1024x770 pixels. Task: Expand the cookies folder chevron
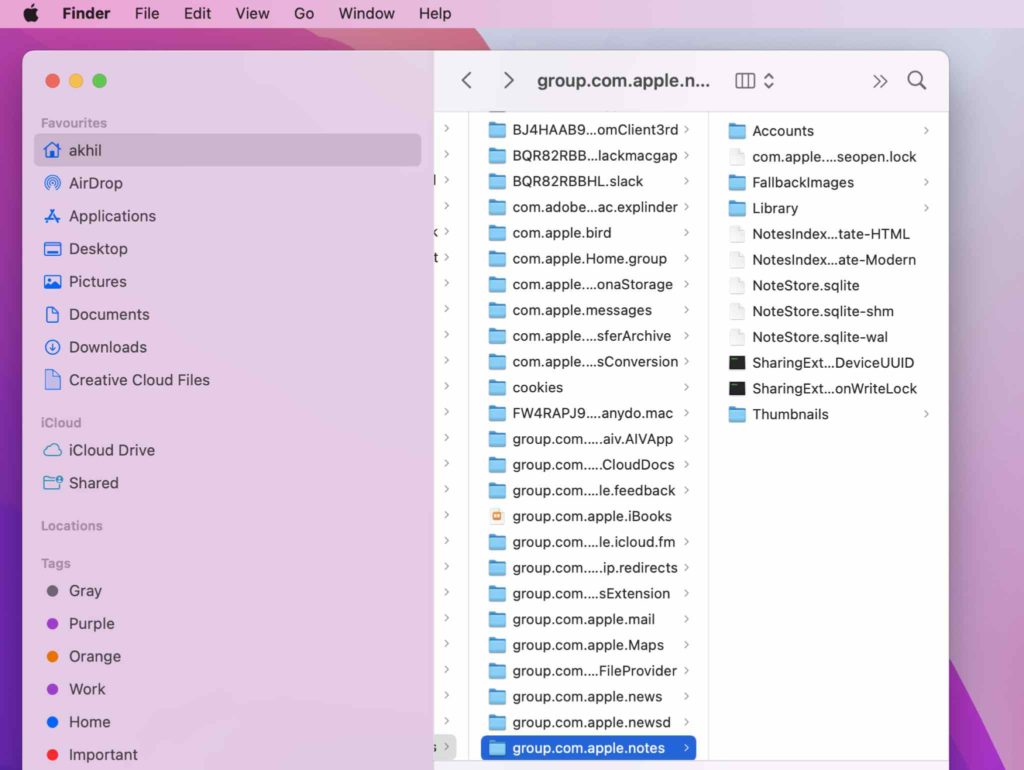click(686, 387)
